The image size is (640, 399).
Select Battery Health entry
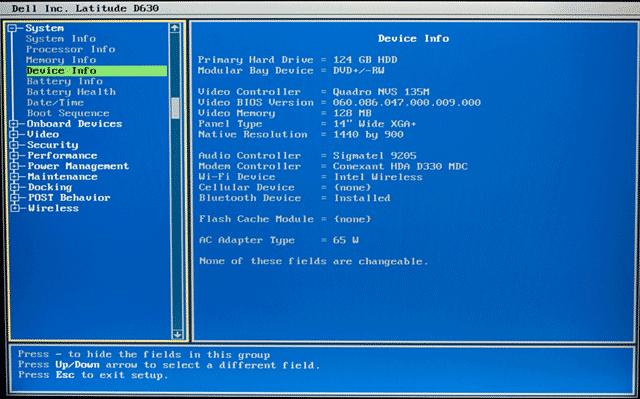(71, 92)
